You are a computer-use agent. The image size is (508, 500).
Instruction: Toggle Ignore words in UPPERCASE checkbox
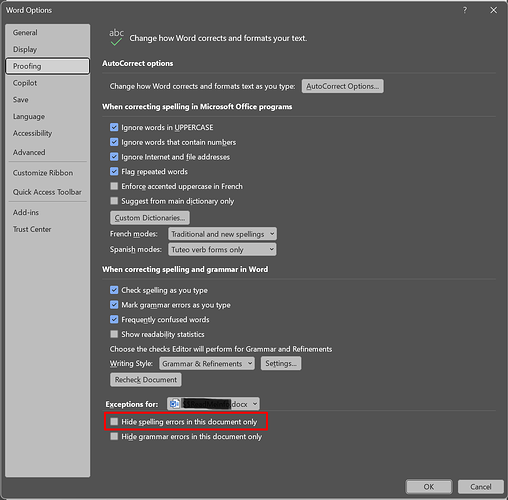pos(114,127)
